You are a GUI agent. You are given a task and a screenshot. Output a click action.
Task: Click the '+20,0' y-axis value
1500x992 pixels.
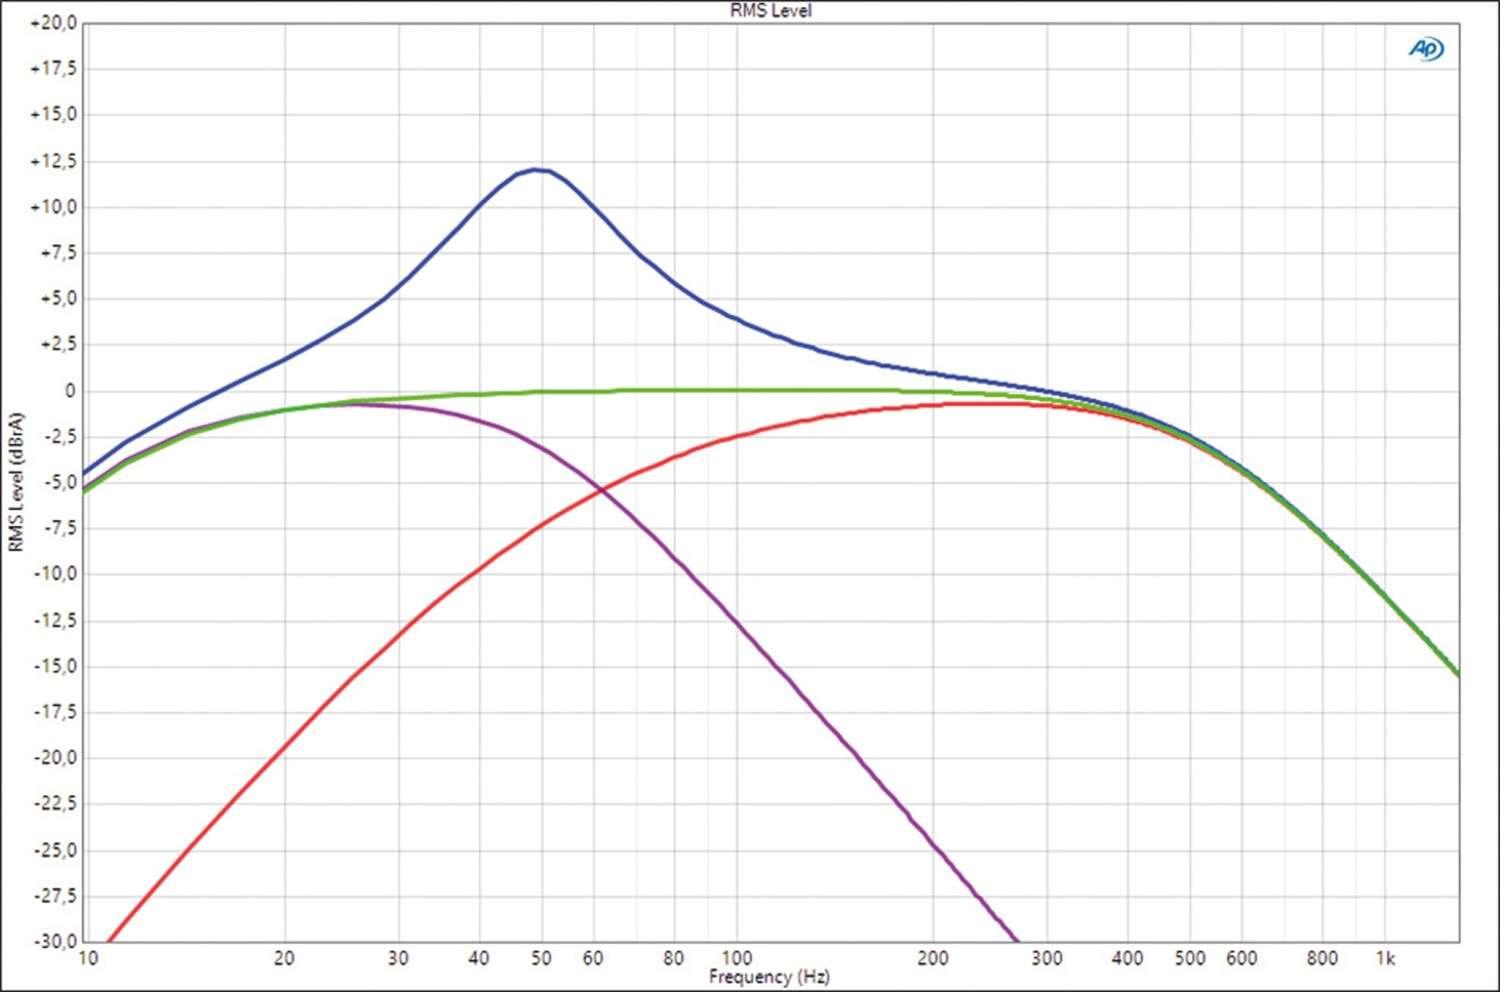(54, 23)
